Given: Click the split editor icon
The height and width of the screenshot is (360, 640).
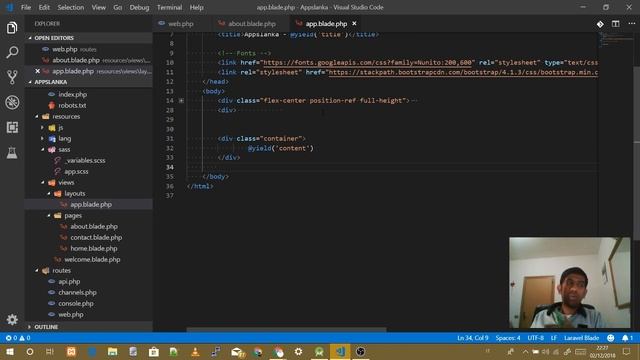Looking at the screenshot, I should [x=615, y=24].
